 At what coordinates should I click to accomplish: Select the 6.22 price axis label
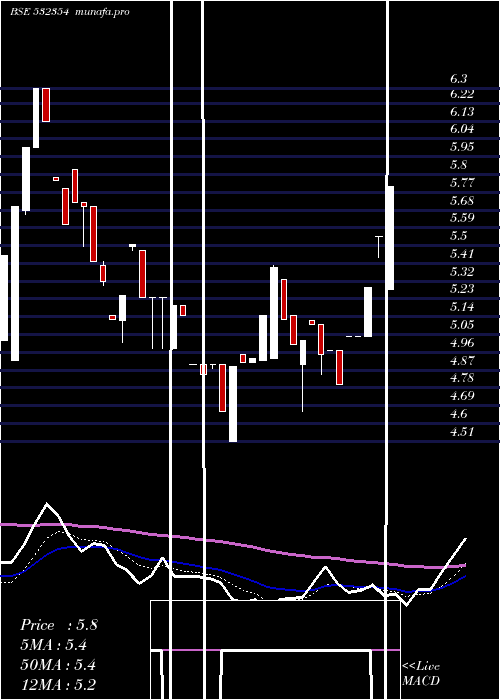pos(462,94)
